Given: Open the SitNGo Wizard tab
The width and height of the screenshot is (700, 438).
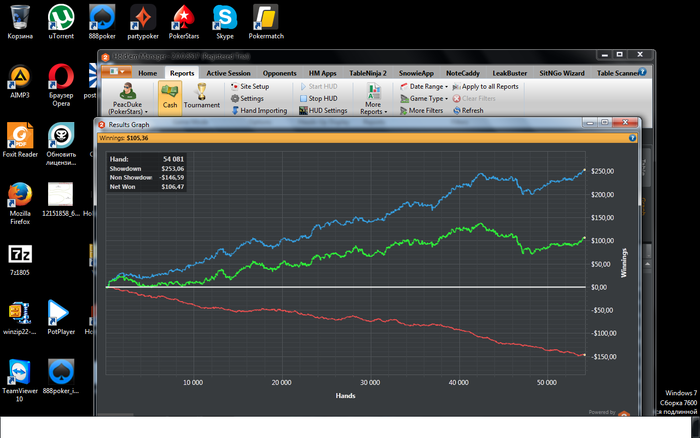Looking at the screenshot, I should point(562,73).
